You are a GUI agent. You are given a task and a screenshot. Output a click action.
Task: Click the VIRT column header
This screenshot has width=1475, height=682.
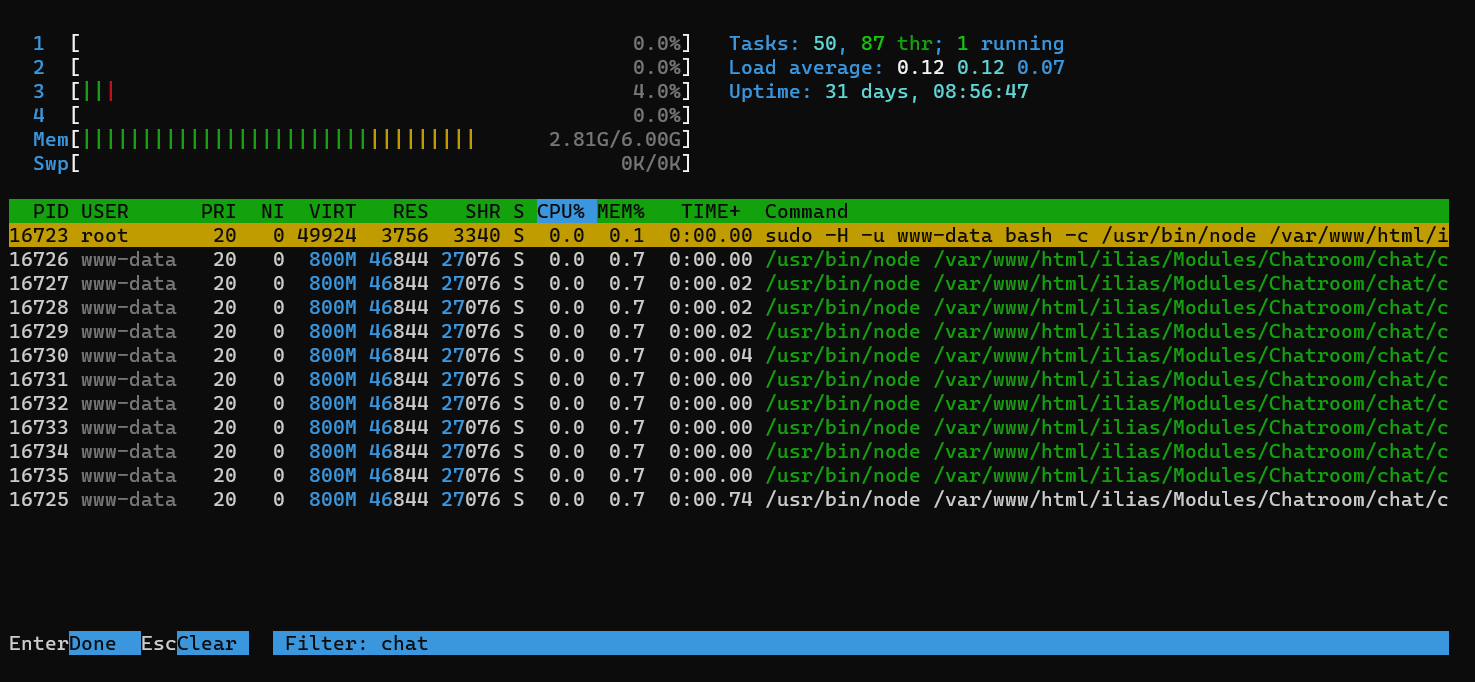(332, 211)
